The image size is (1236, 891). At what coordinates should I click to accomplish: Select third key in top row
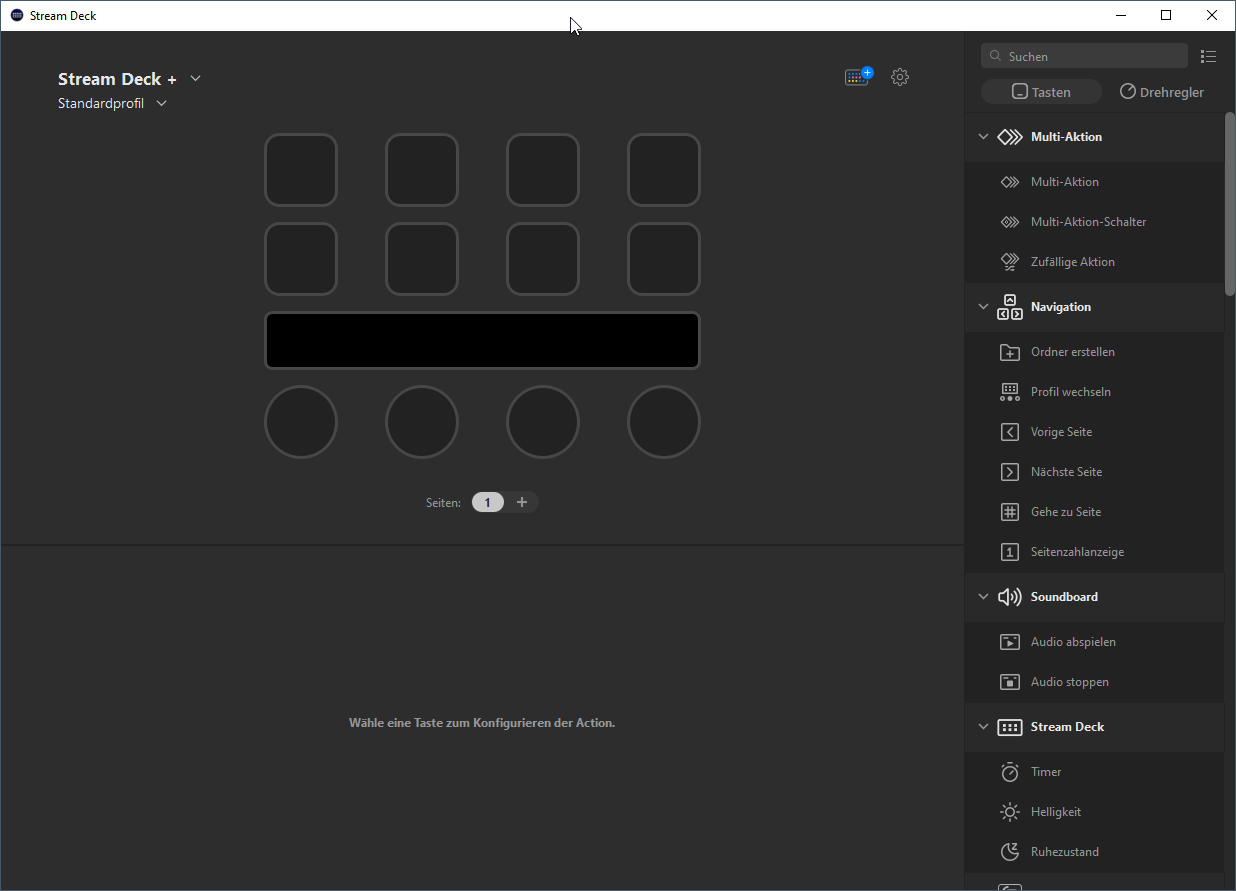[543, 170]
